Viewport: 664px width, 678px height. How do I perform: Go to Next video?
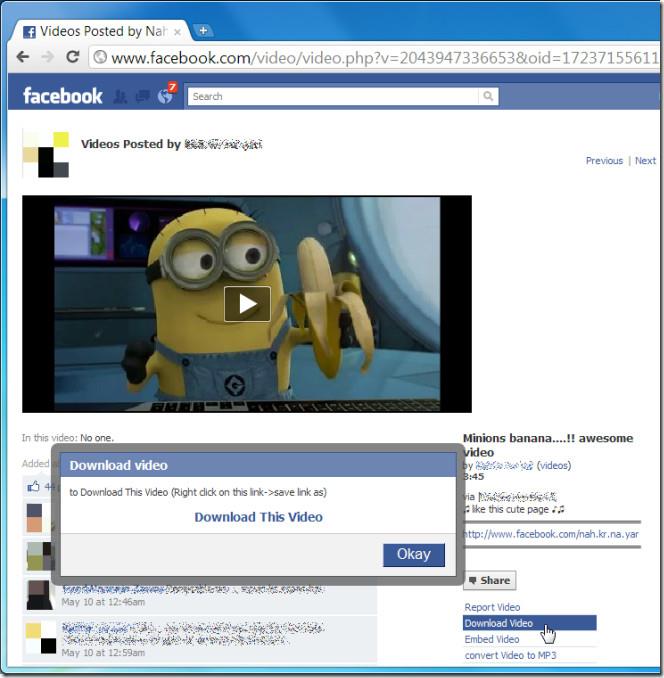pyautogui.click(x=645, y=161)
